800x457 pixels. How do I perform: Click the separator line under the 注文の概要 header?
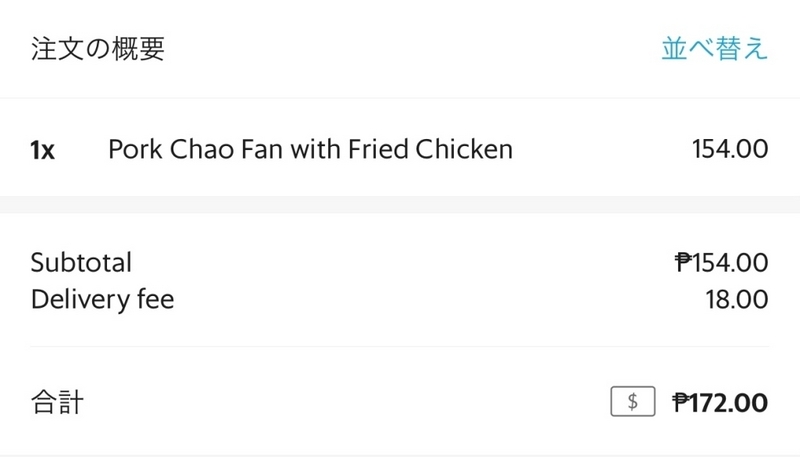[x=400, y=97]
